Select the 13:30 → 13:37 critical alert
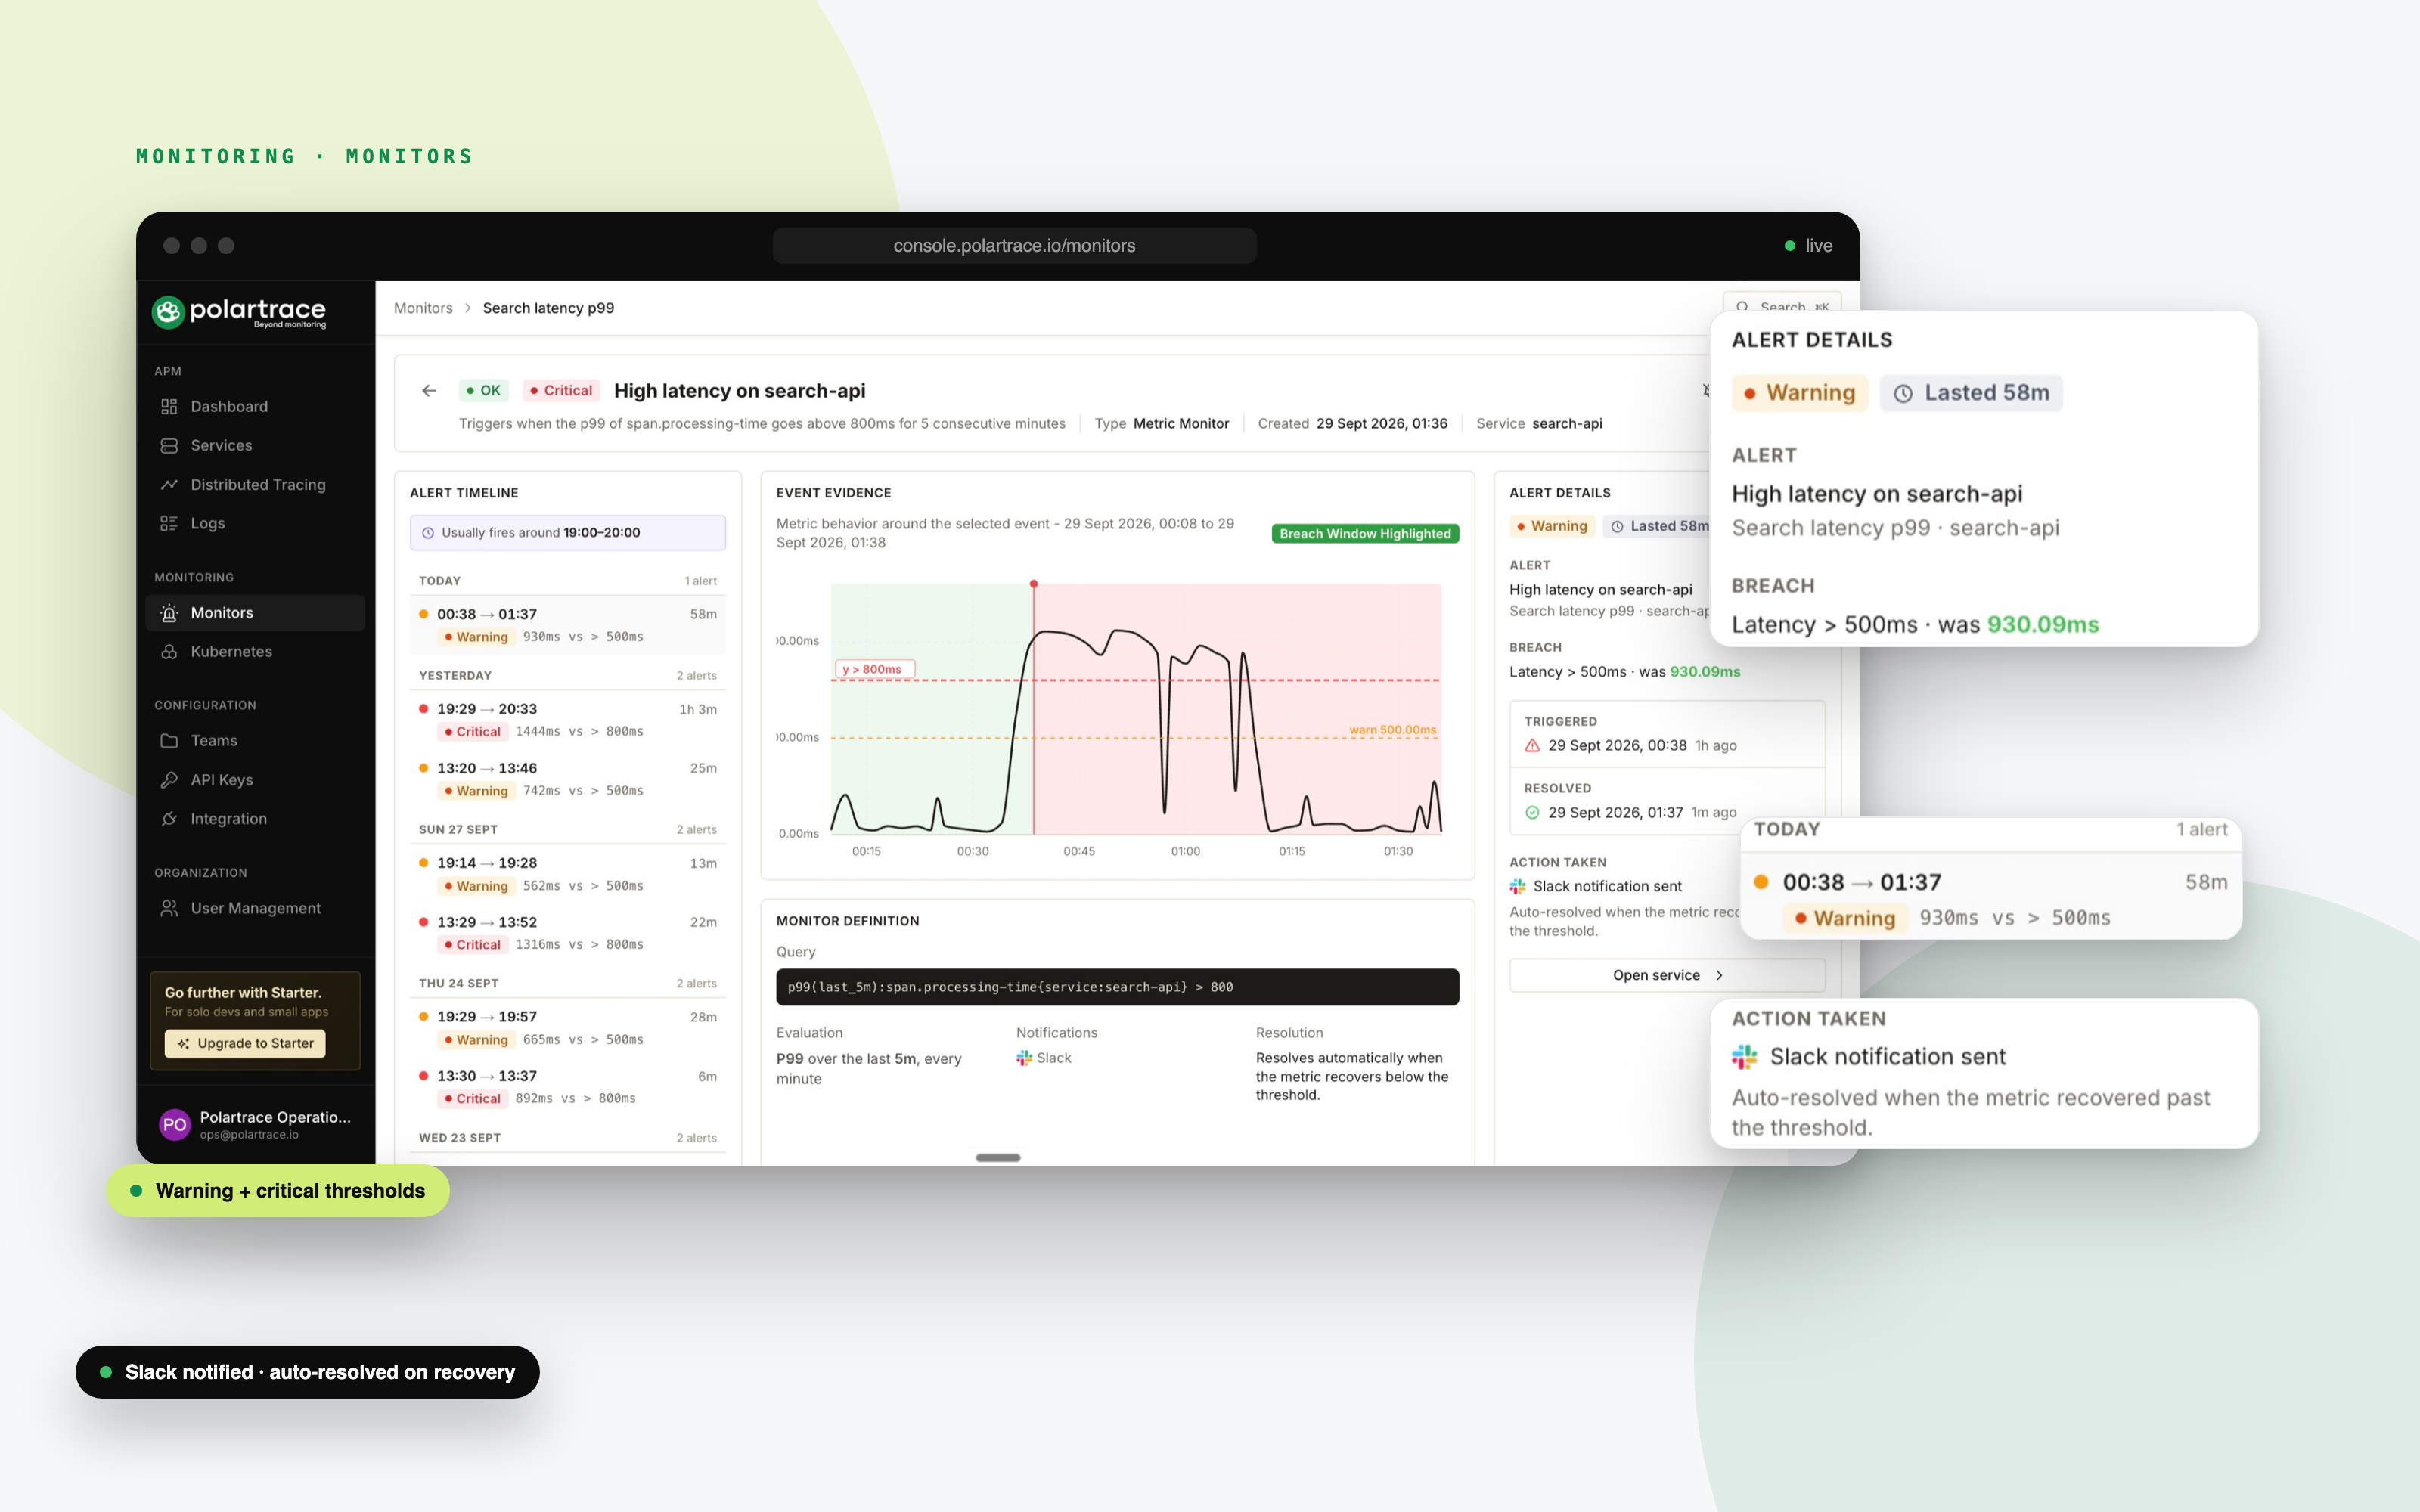This screenshot has width=2420, height=1512. (x=568, y=1087)
